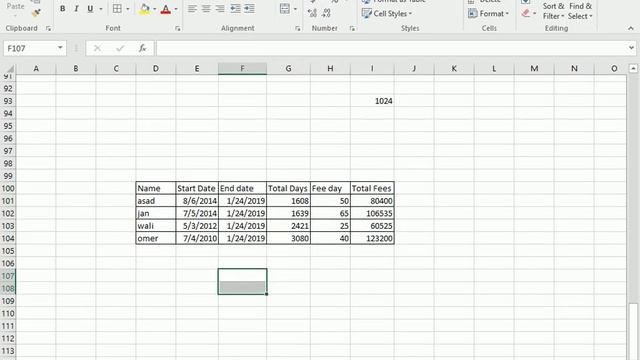Select the cell with 'omer'
Image resolution: width=640 pixels, height=360 pixels.
click(156, 238)
